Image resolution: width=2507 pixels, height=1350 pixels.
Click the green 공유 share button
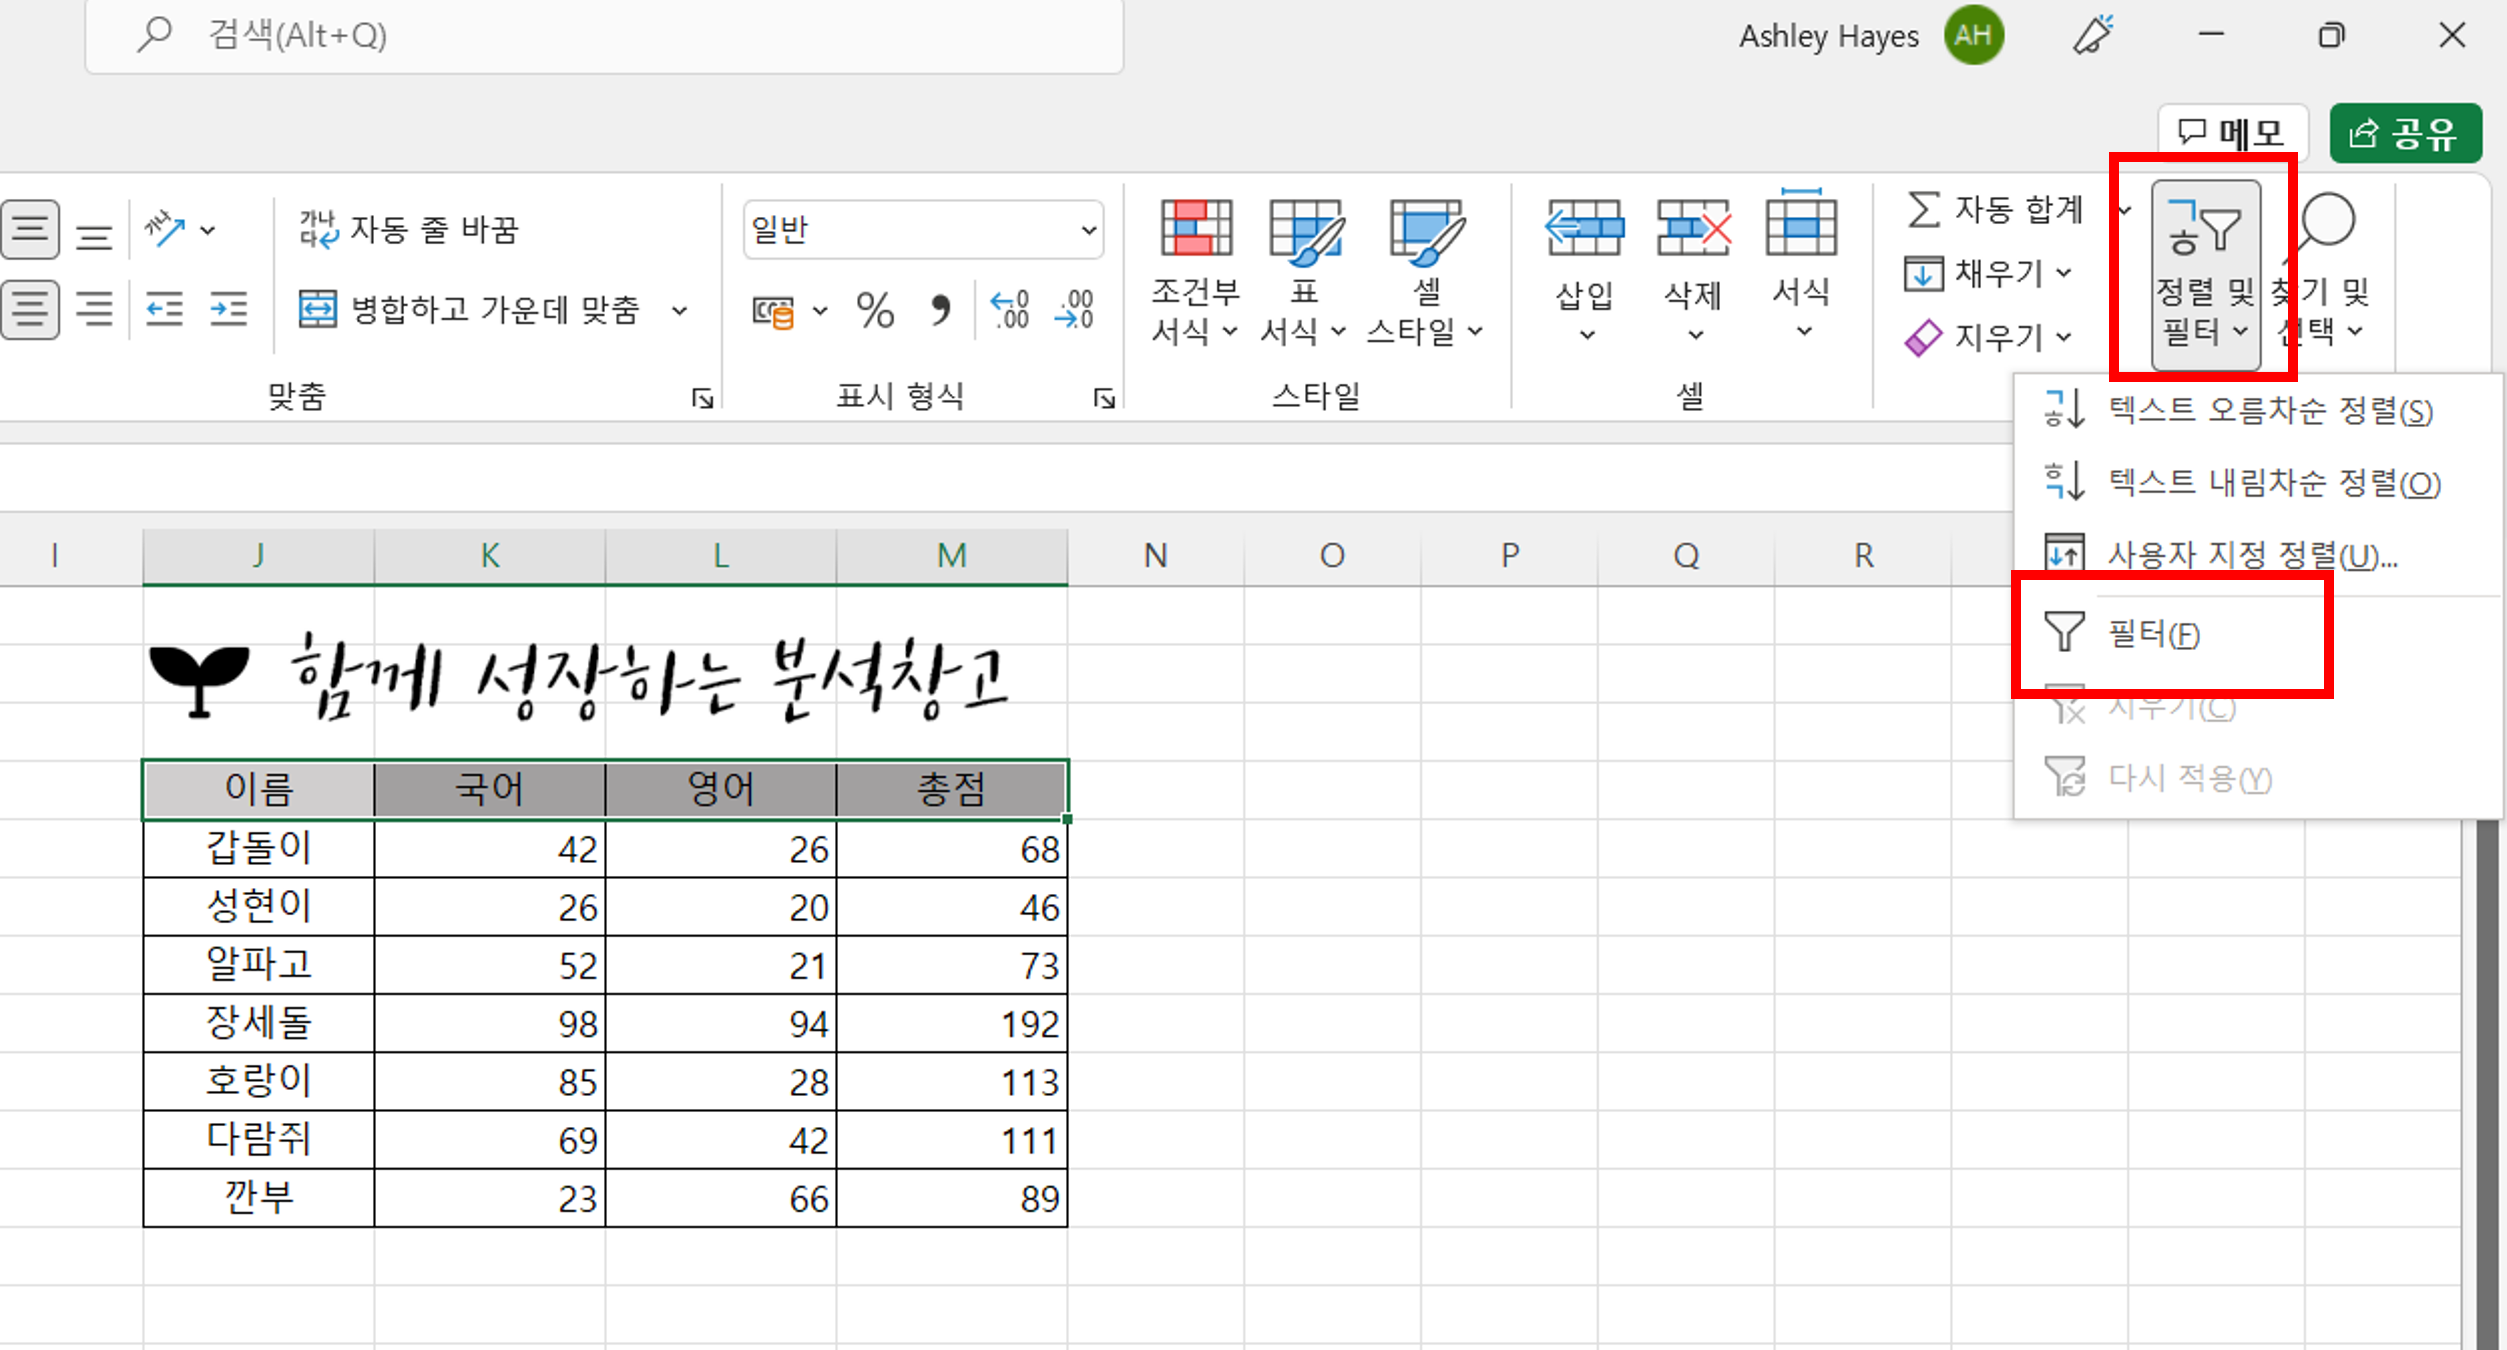[2405, 133]
